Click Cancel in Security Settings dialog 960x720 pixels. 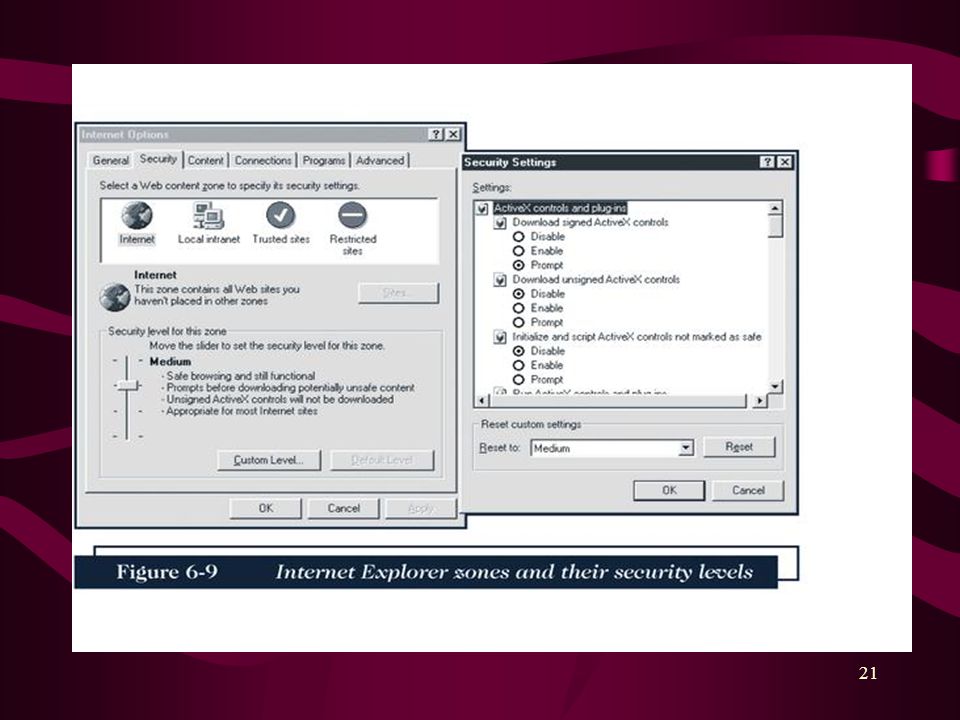pos(748,490)
